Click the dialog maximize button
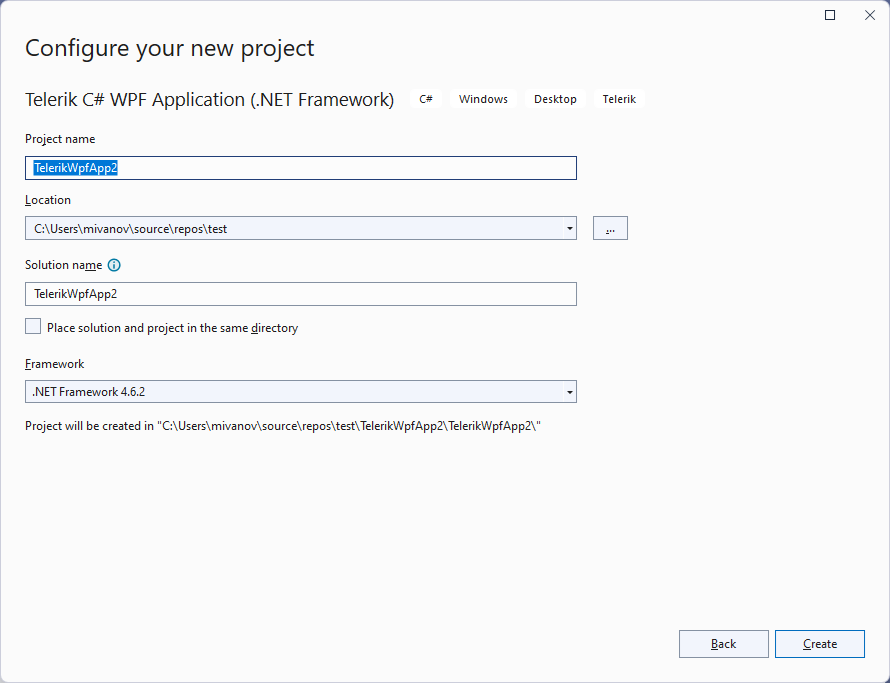This screenshot has width=890, height=683. 830,15
